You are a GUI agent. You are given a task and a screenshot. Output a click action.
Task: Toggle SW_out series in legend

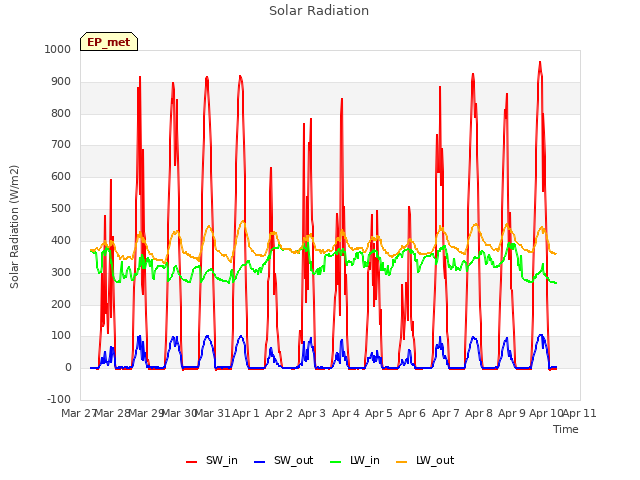[x=284, y=461]
